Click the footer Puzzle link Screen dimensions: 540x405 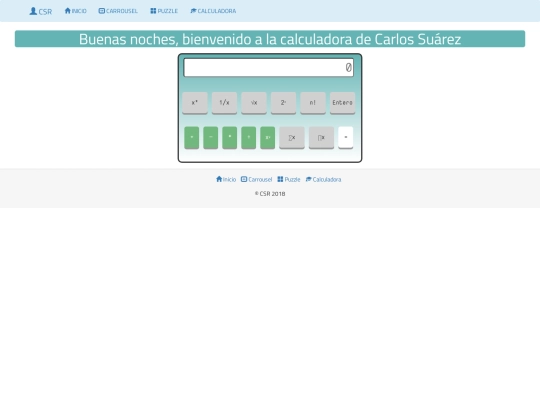289,179
